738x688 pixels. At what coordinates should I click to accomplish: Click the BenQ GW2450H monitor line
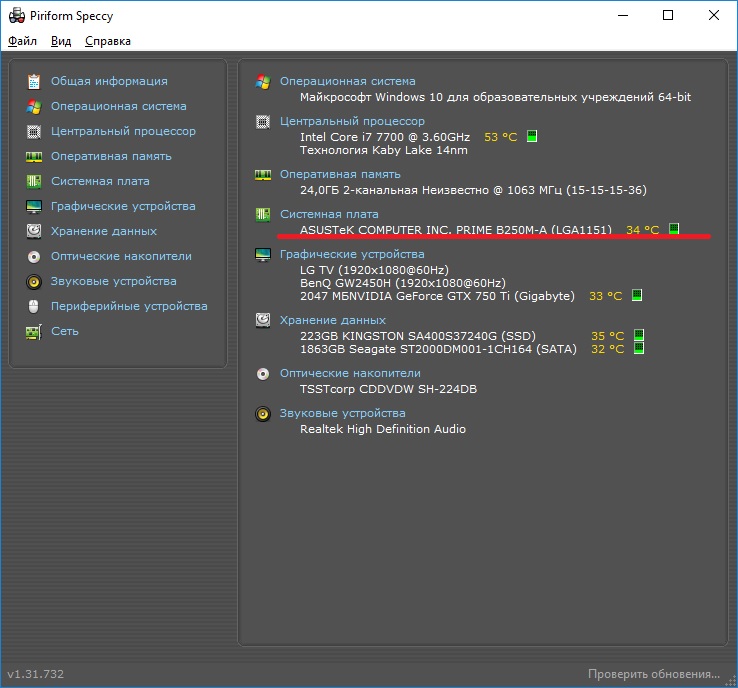[x=403, y=283]
